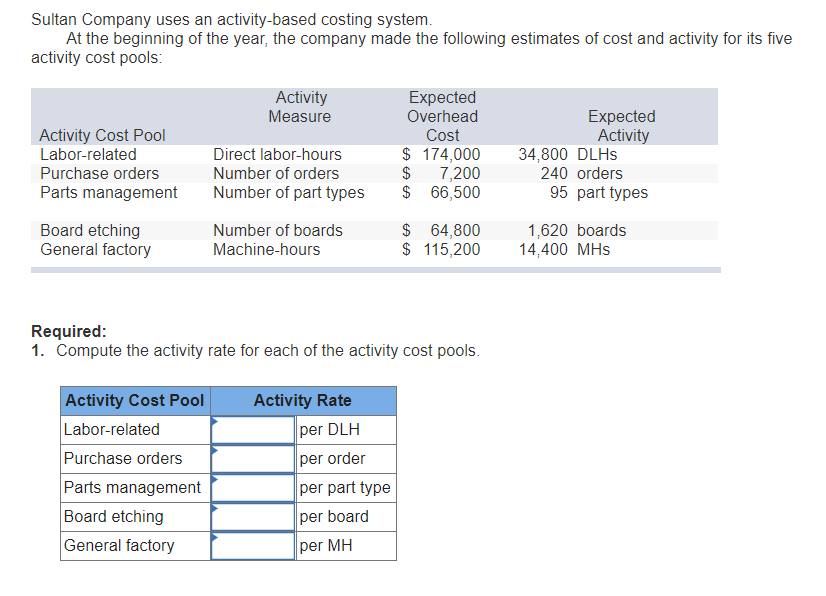Select the Activity Cost Pool column header
This screenshot has height=596, width=826.
coord(135,400)
